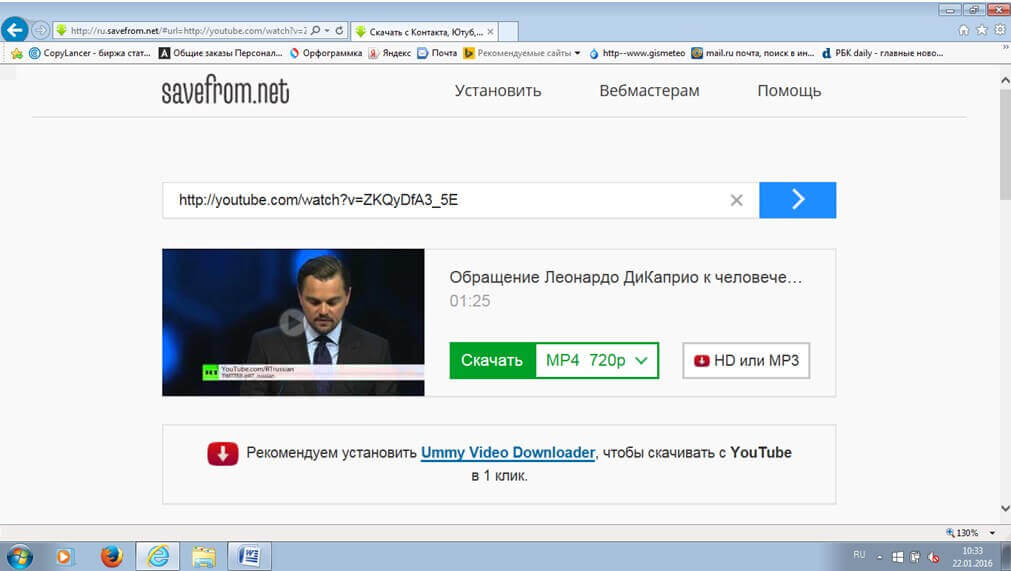Viewport: 1011px width, 571px height.
Task: Click the DiCaprio video thumbnail
Action: [x=292, y=322]
